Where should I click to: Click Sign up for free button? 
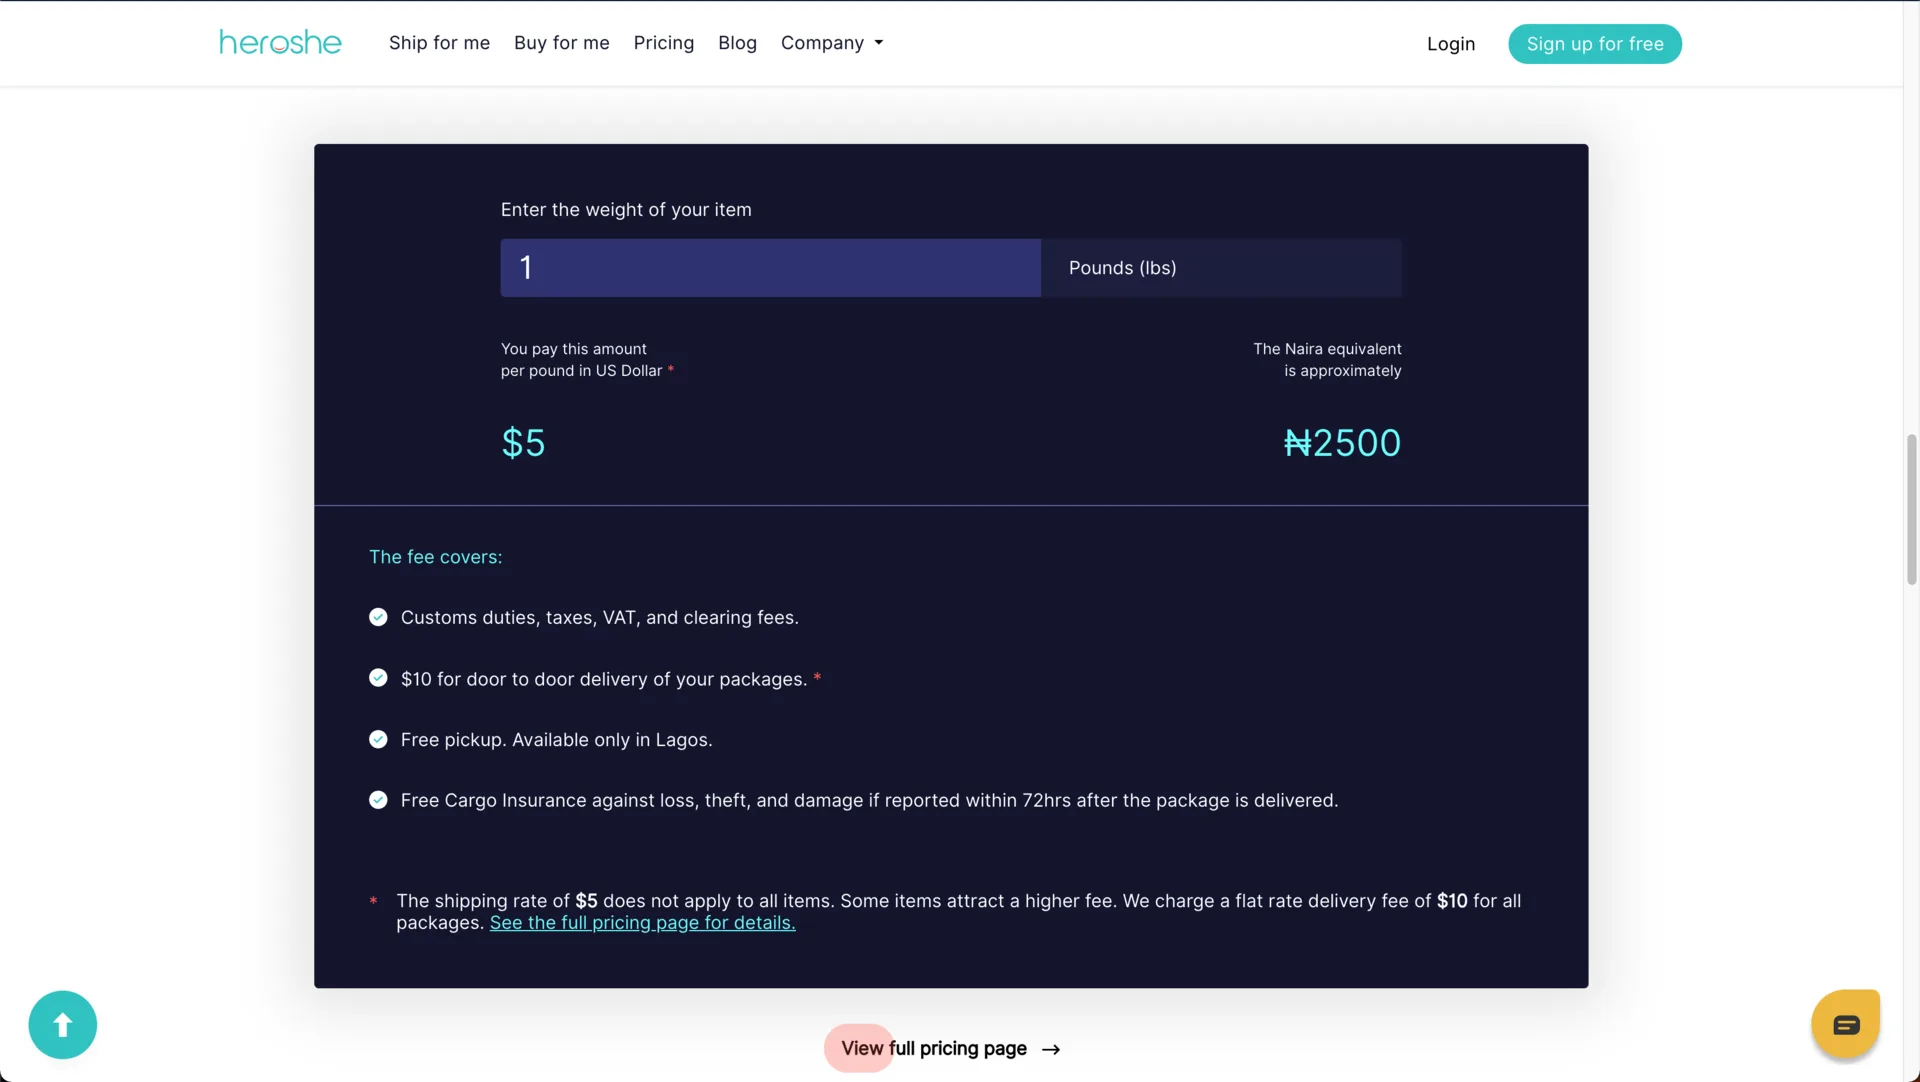[1595, 44]
